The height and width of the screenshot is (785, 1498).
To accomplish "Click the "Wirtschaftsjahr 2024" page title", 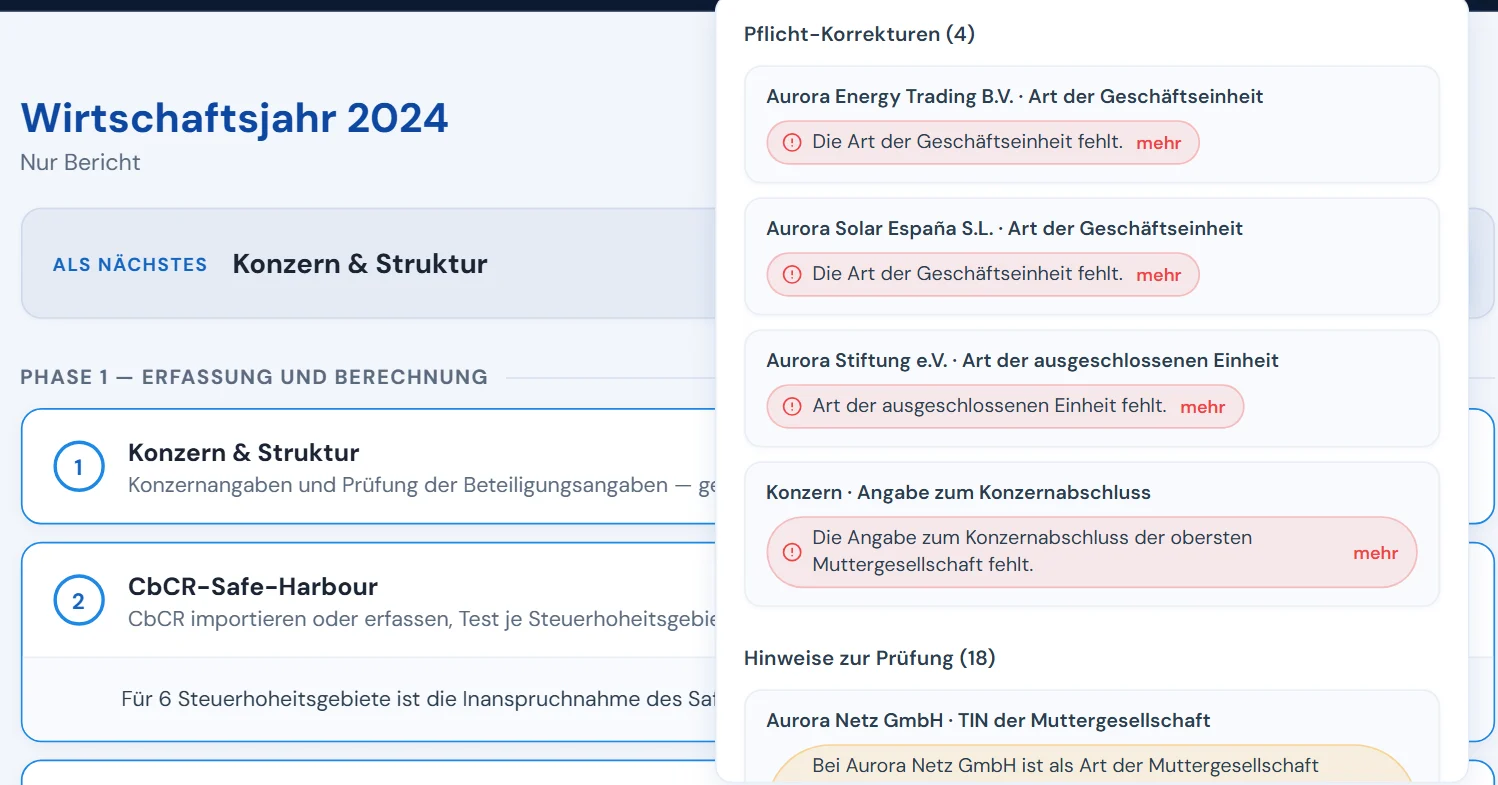I will pos(235,118).
